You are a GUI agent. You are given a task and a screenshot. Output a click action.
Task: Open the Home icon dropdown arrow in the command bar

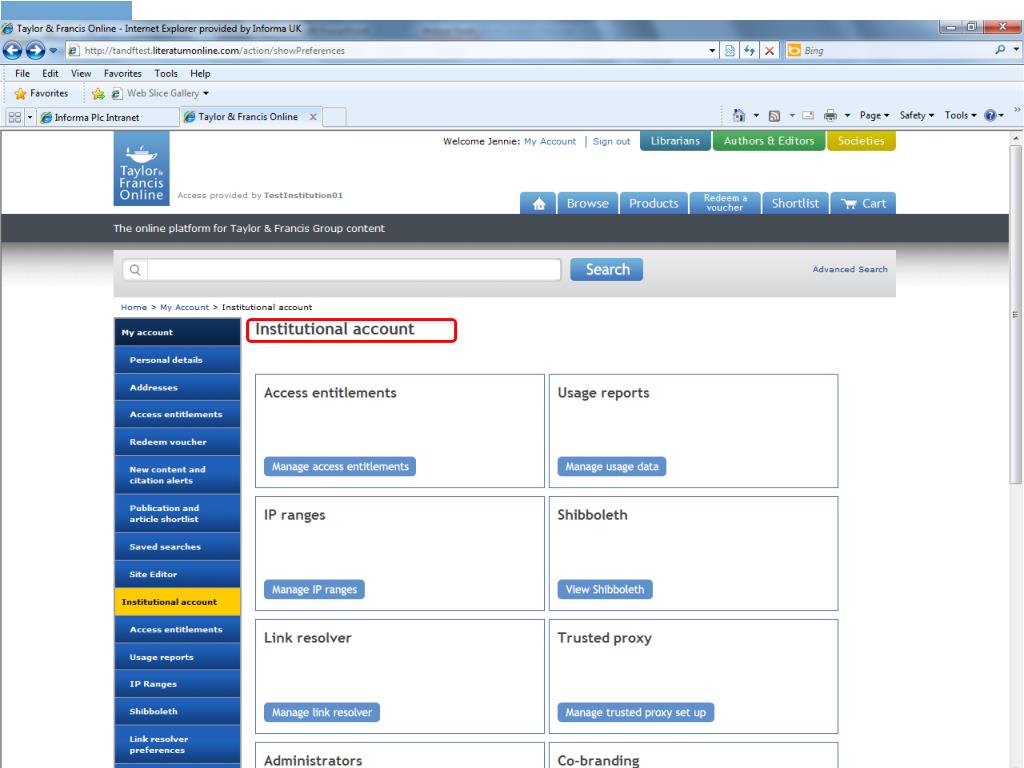click(x=756, y=116)
